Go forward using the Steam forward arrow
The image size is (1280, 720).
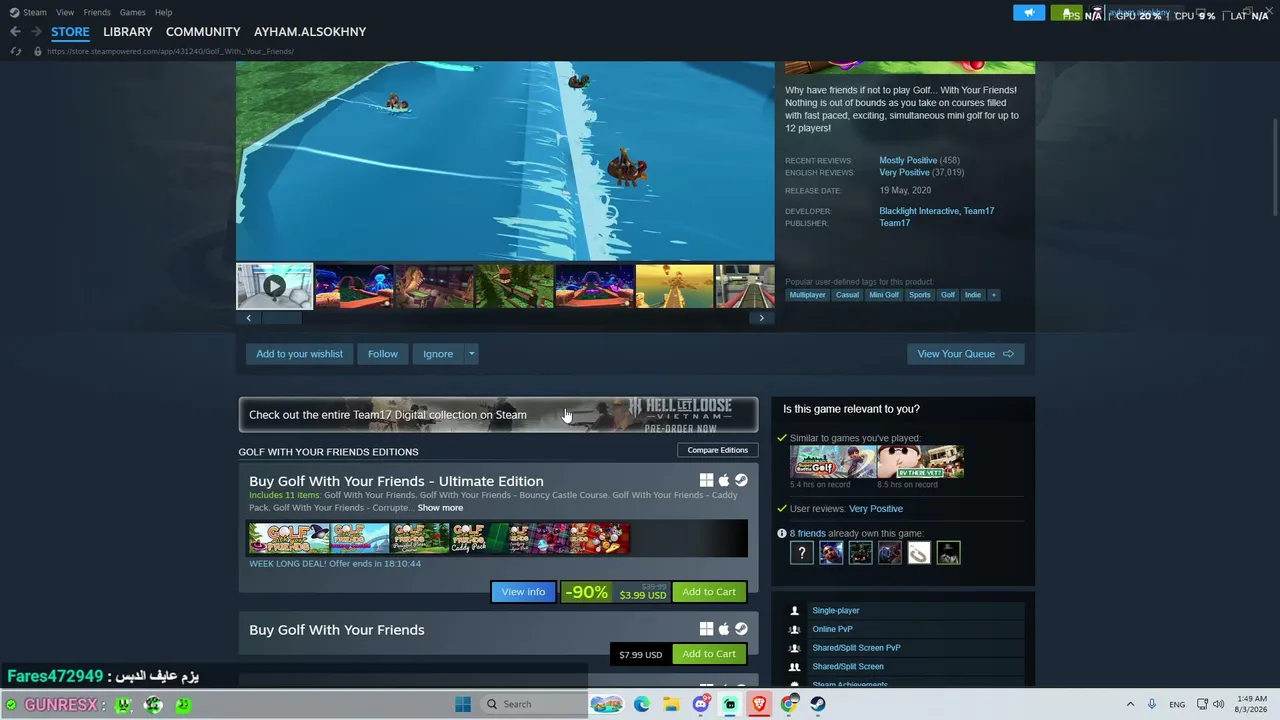(x=36, y=32)
